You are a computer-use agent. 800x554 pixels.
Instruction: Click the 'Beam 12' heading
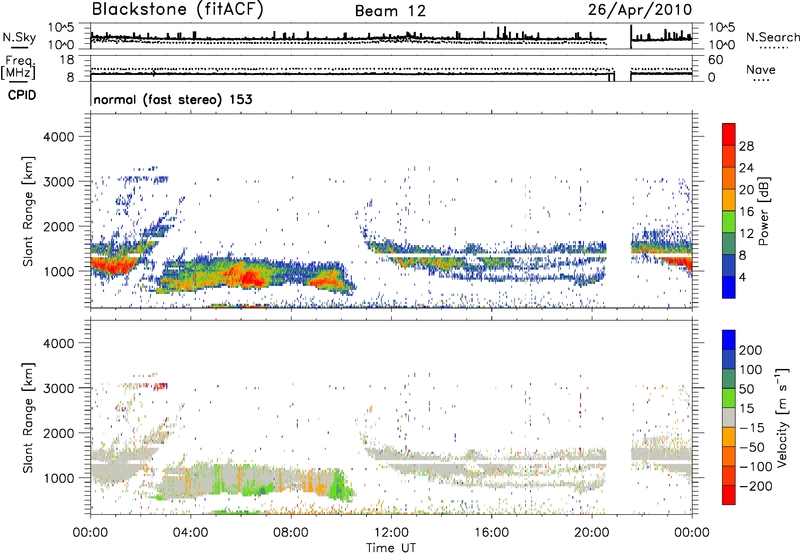(390, 11)
